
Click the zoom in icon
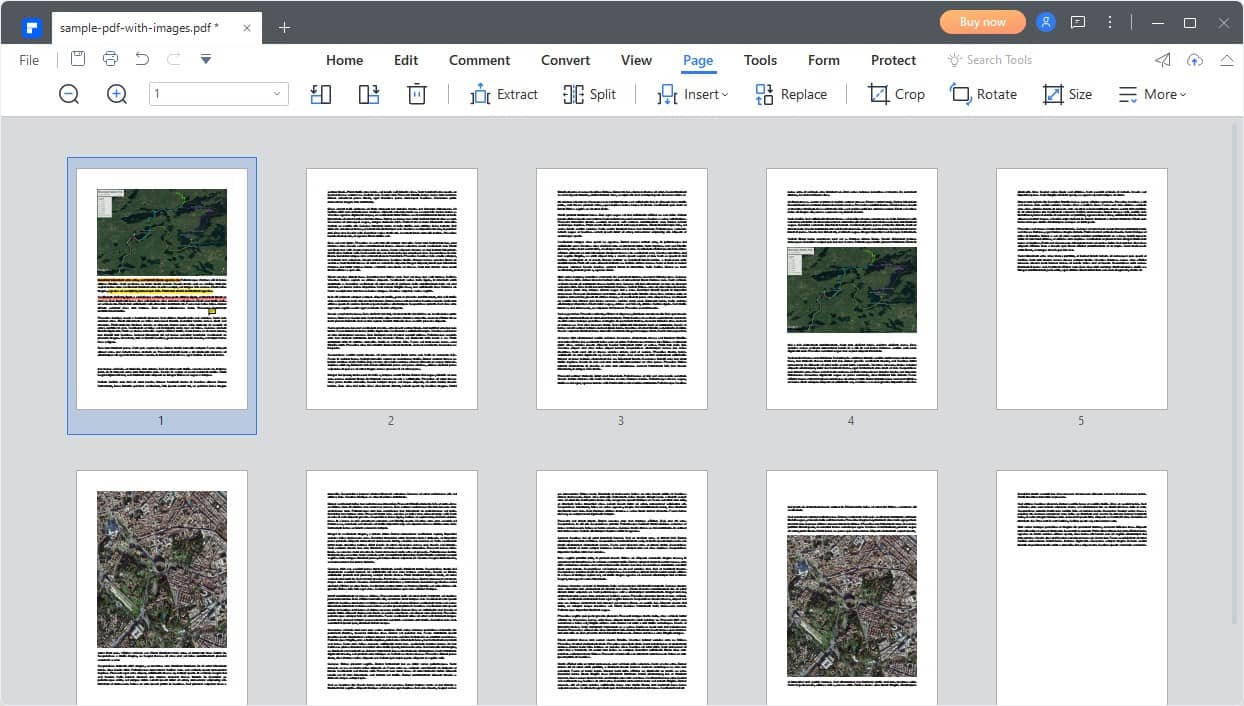tap(116, 93)
